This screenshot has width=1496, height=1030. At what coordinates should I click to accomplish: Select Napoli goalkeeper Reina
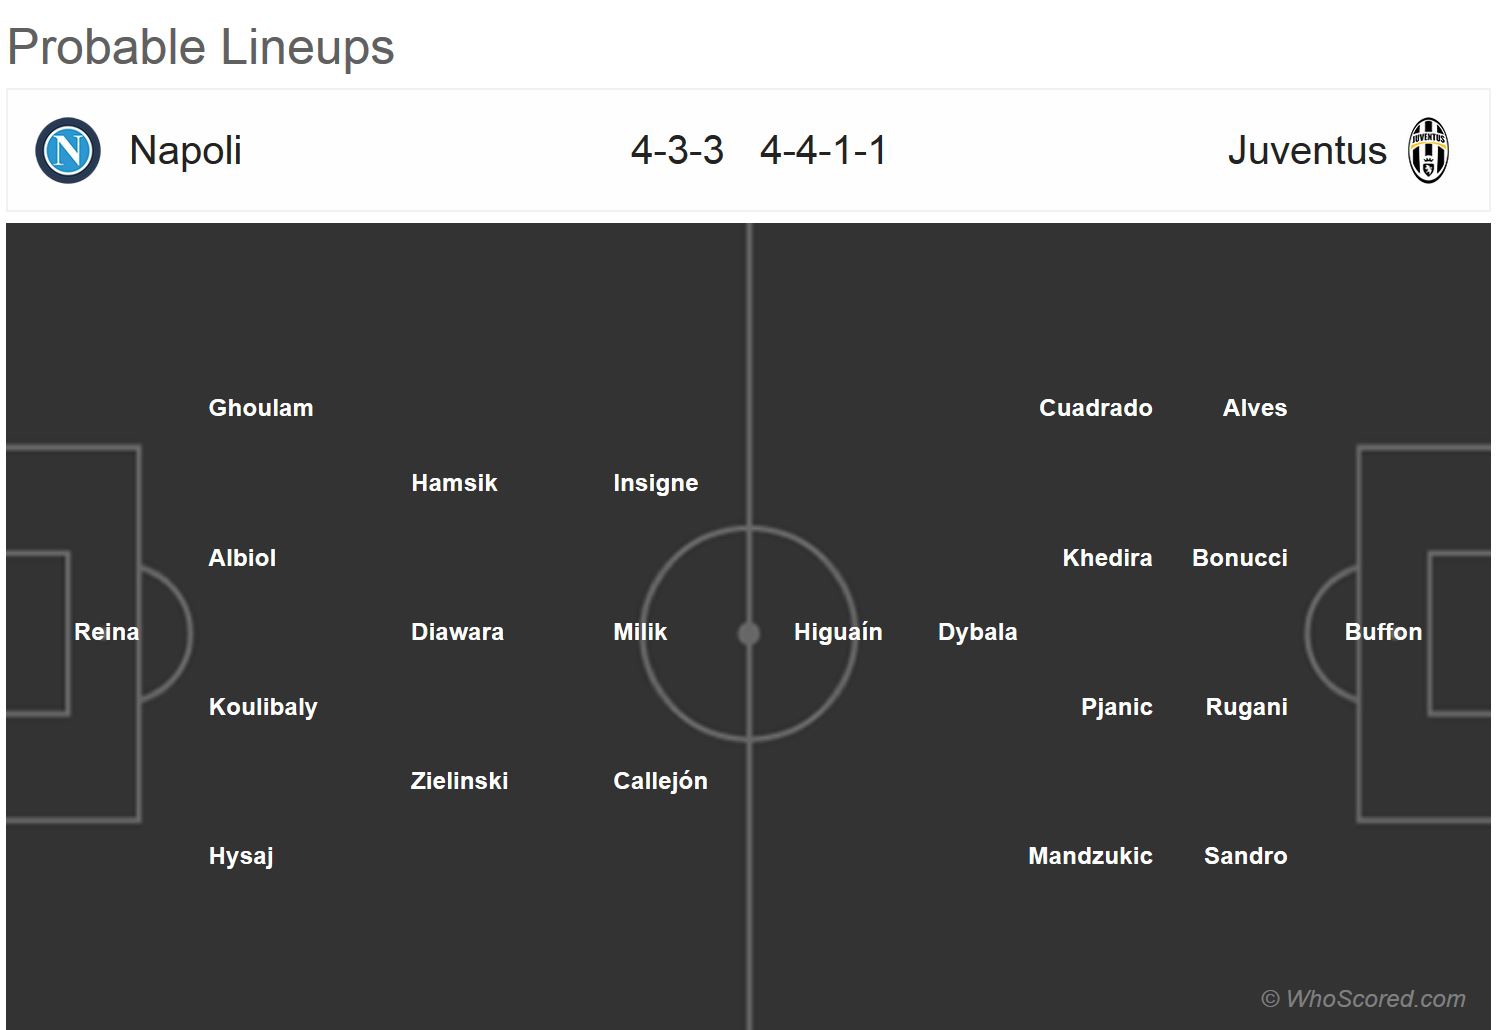[106, 632]
